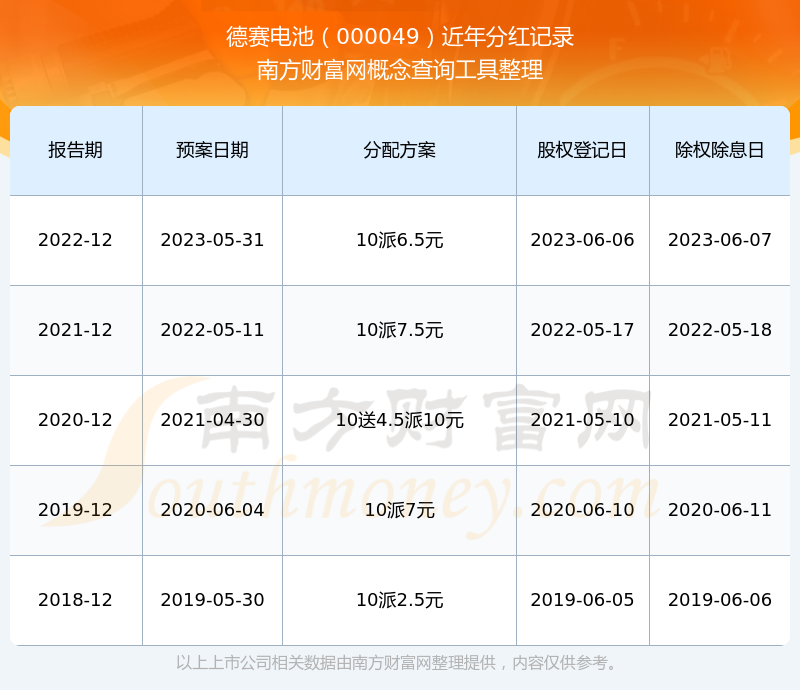Click the plan cell 10派6.5元
Image resolution: width=800 pixels, height=690 pixels.
click(399, 240)
